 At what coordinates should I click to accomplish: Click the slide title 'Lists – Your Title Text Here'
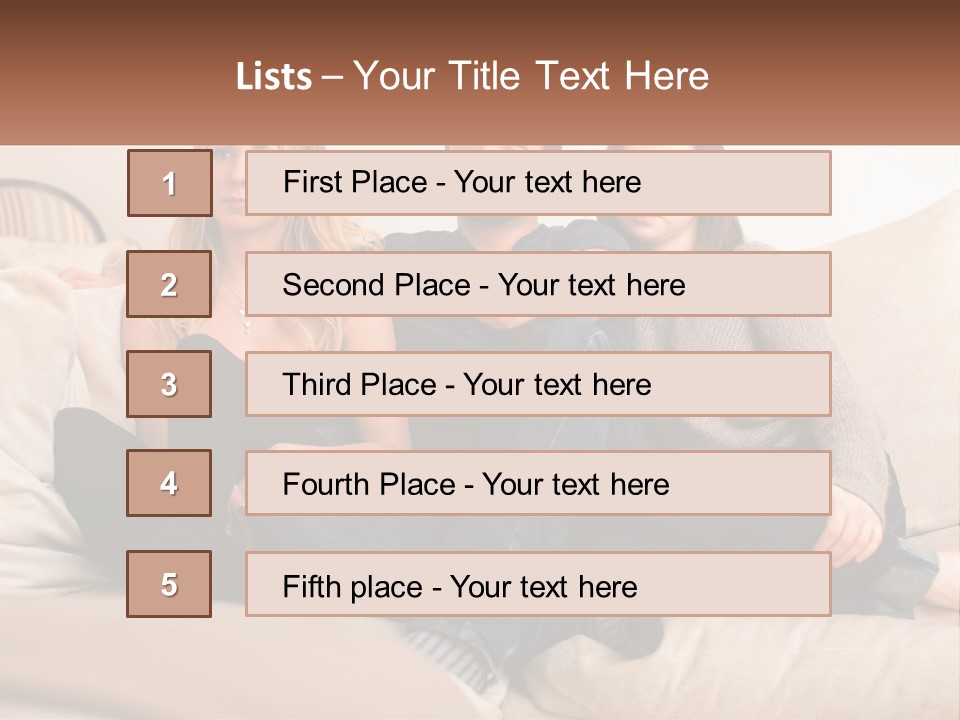(x=473, y=76)
